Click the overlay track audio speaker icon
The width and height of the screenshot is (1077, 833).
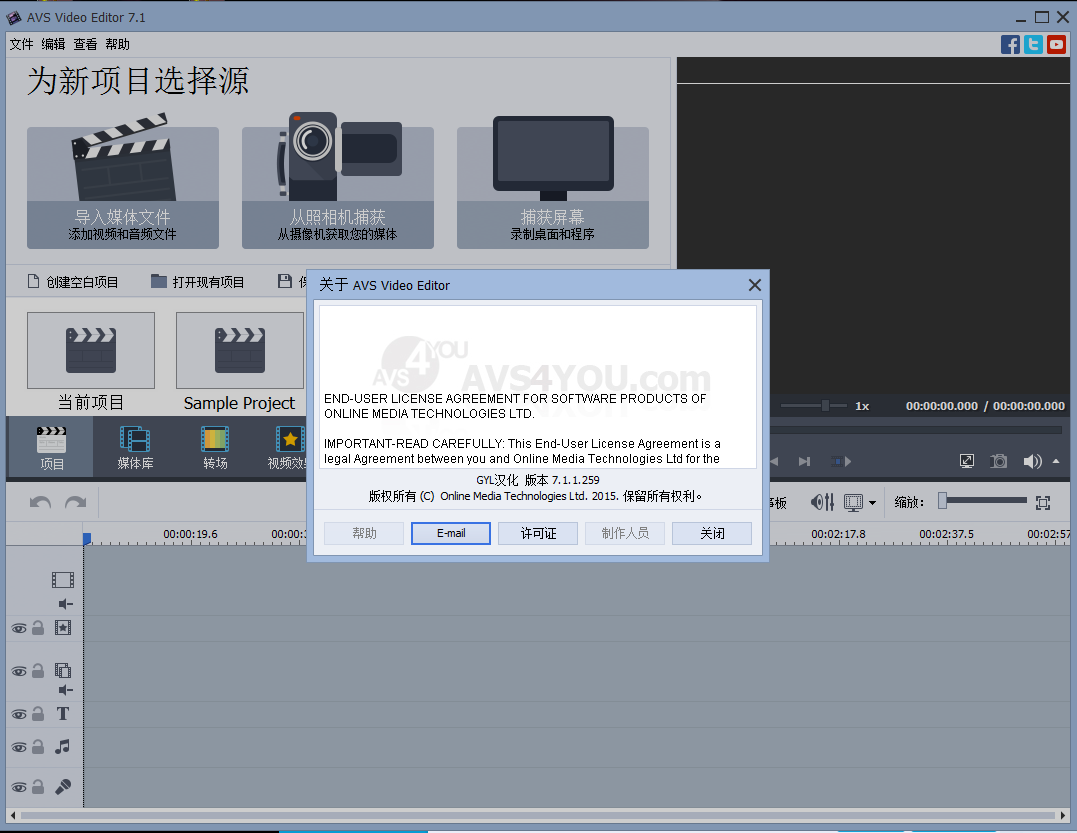pos(66,690)
